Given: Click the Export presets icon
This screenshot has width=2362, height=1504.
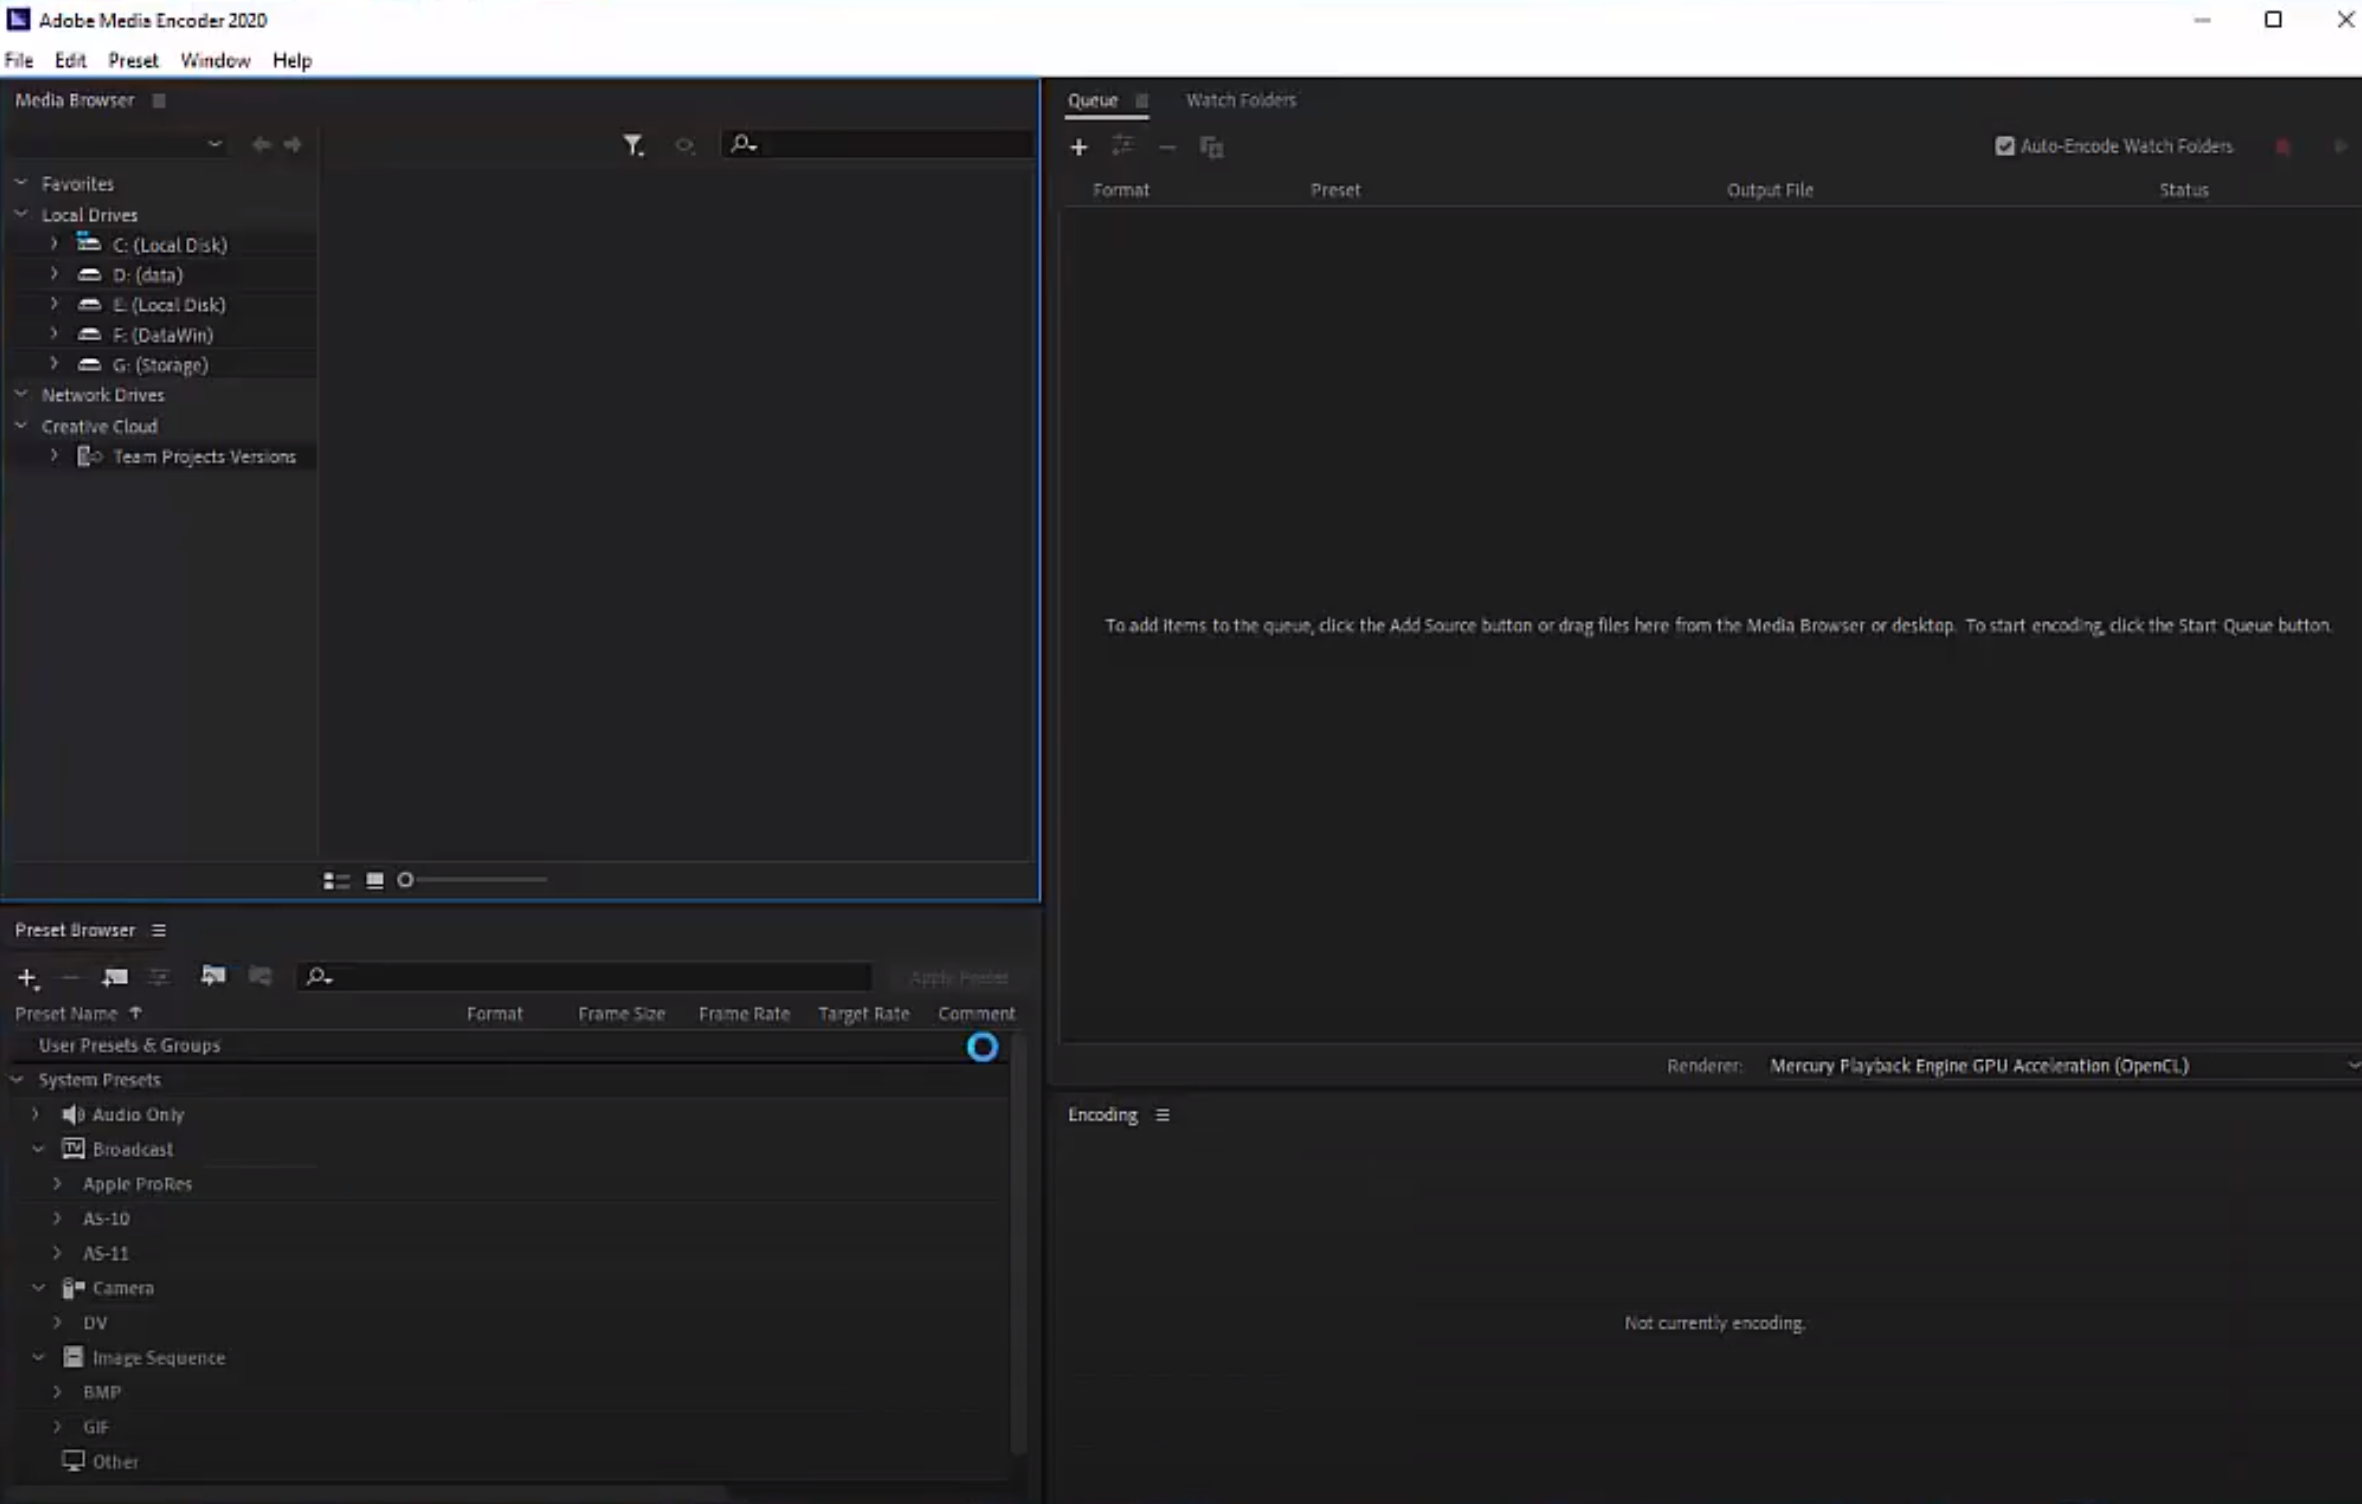Looking at the screenshot, I should (x=260, y=976).
